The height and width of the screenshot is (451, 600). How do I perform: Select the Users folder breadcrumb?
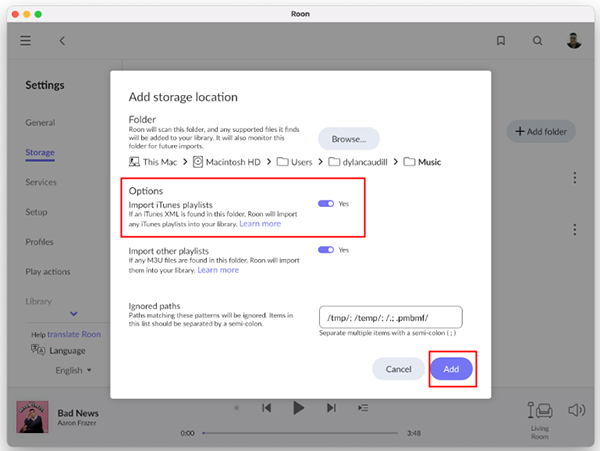[294, 162]
